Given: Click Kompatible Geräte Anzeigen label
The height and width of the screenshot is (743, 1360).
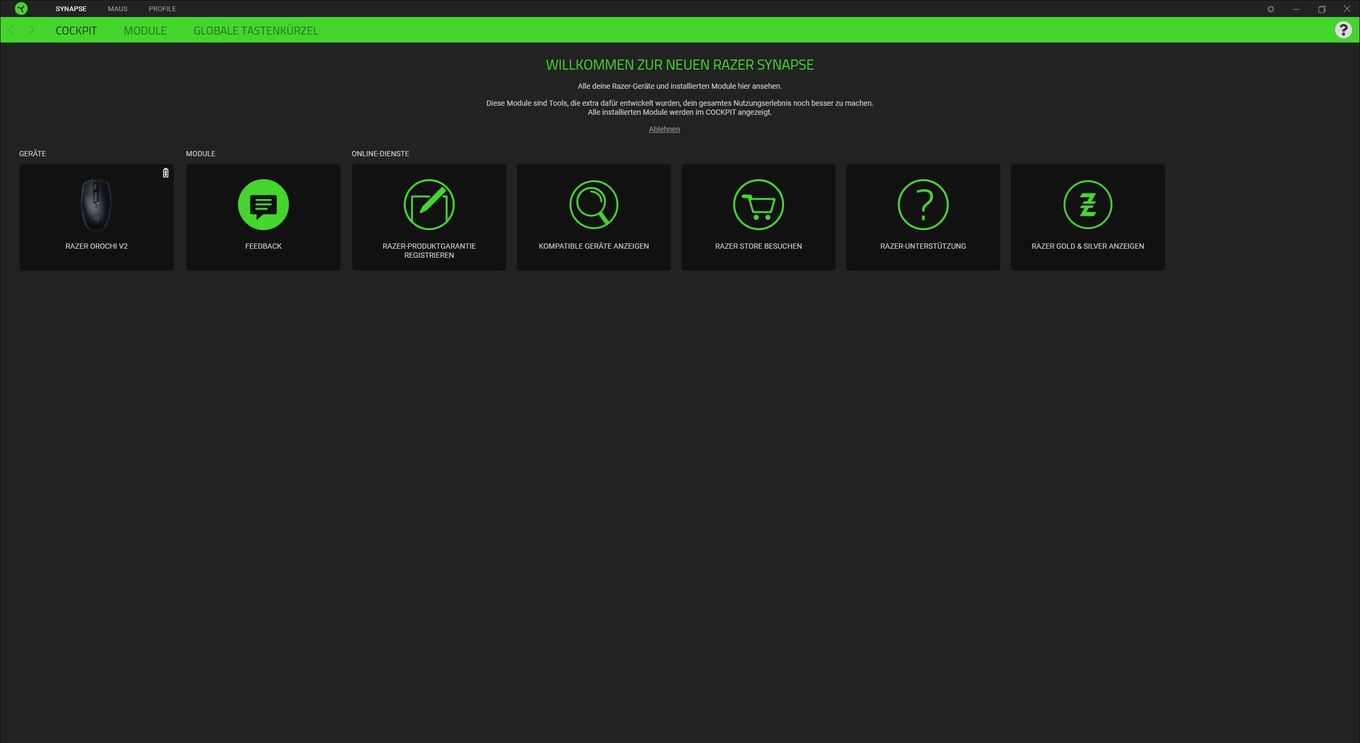Looking at the screenshot, I should click(x=594, y=246).
